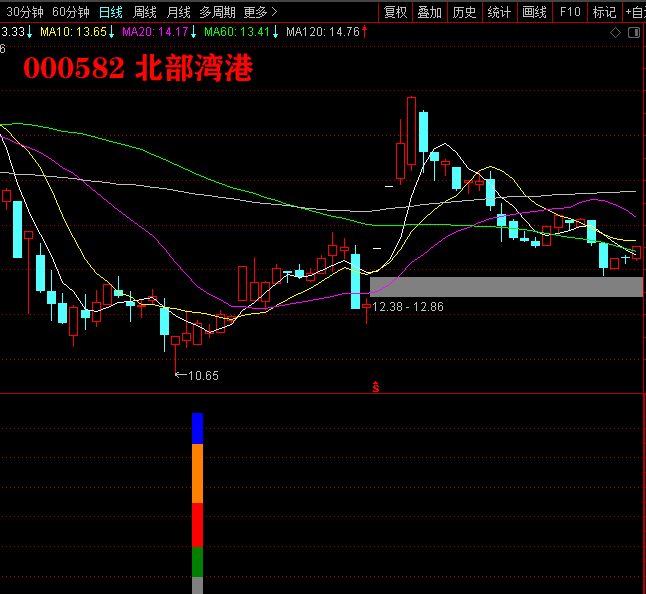Expand the 更多 period options

coord(260,12)
